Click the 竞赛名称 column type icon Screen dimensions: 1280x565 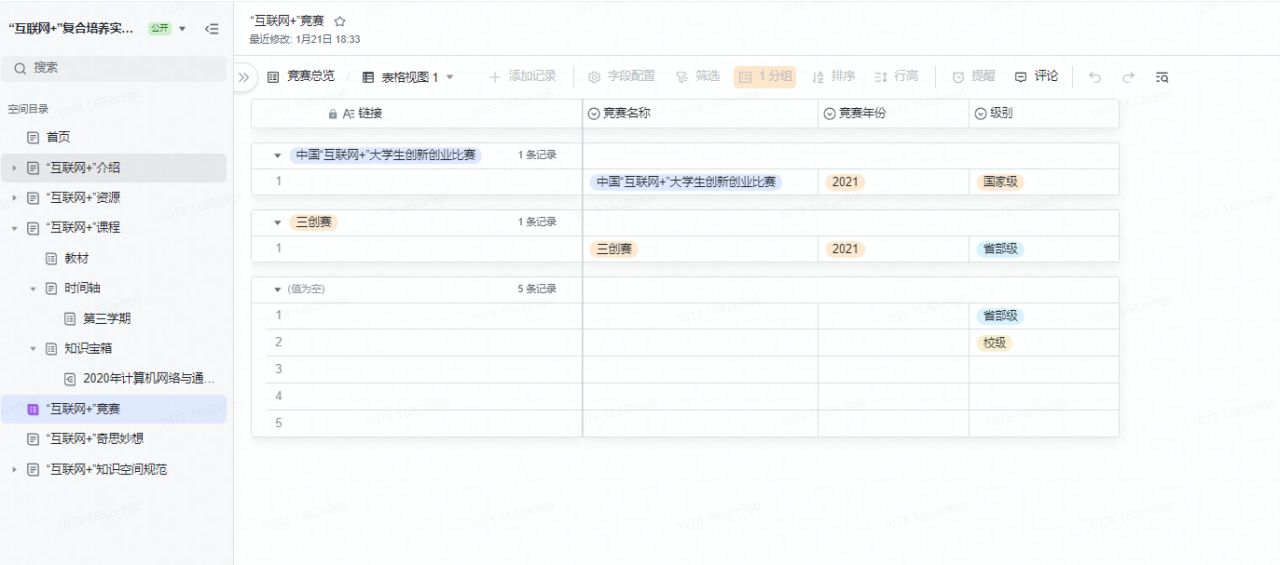[594, 114]
